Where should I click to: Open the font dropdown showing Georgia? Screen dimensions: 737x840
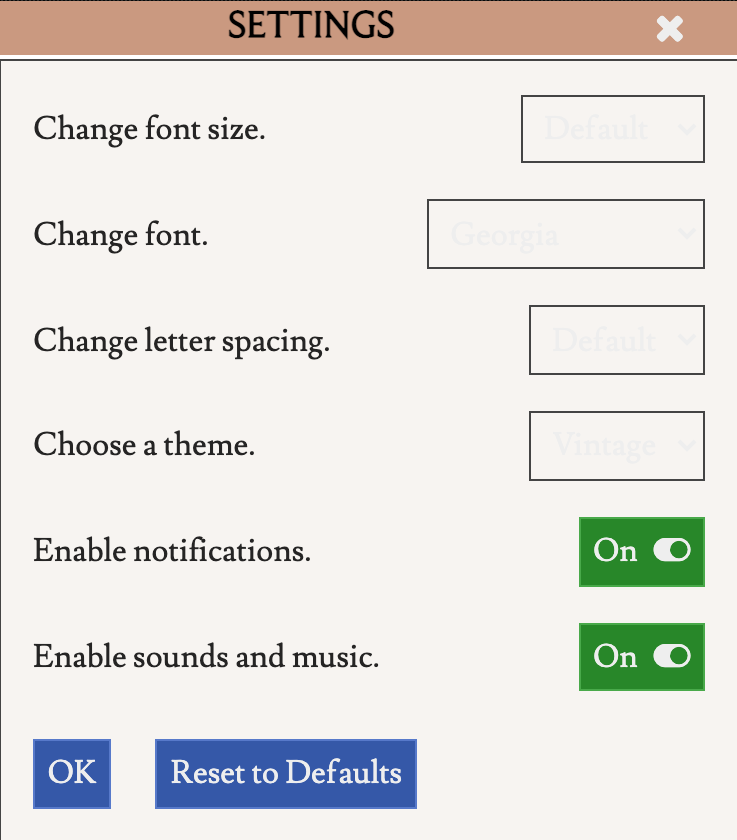pyautogui.click(x=566, y=234)
